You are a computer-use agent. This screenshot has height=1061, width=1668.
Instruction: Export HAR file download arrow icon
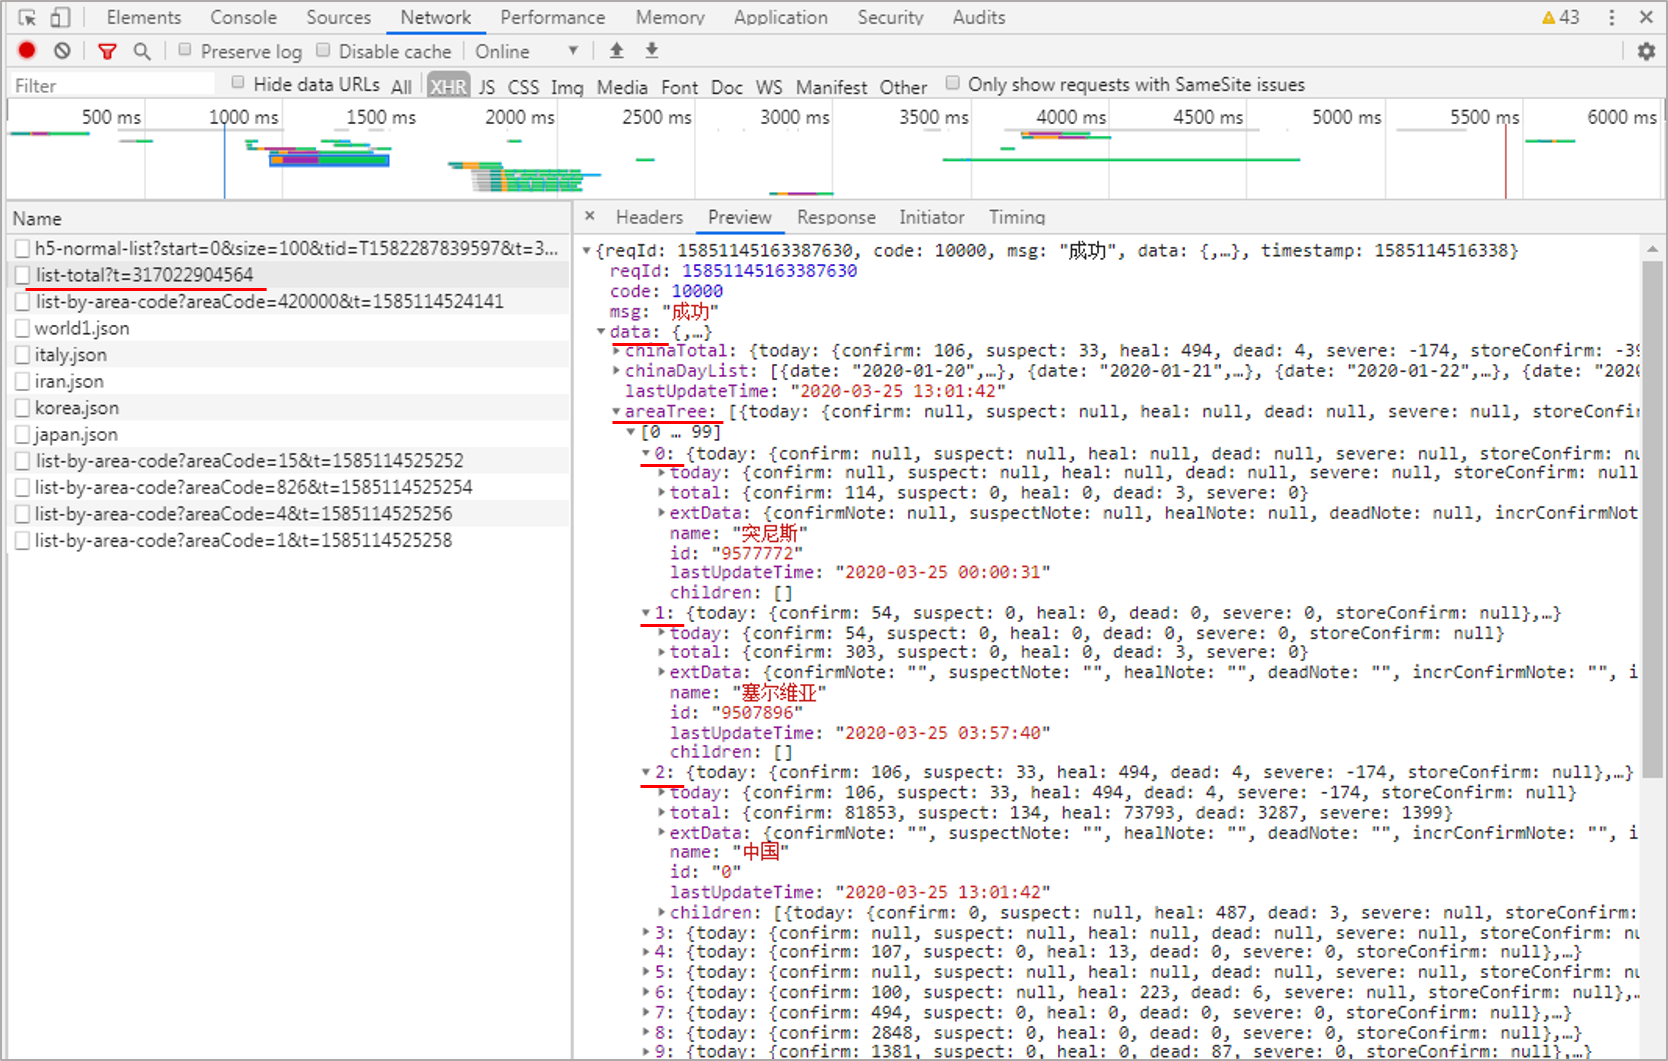651,50
